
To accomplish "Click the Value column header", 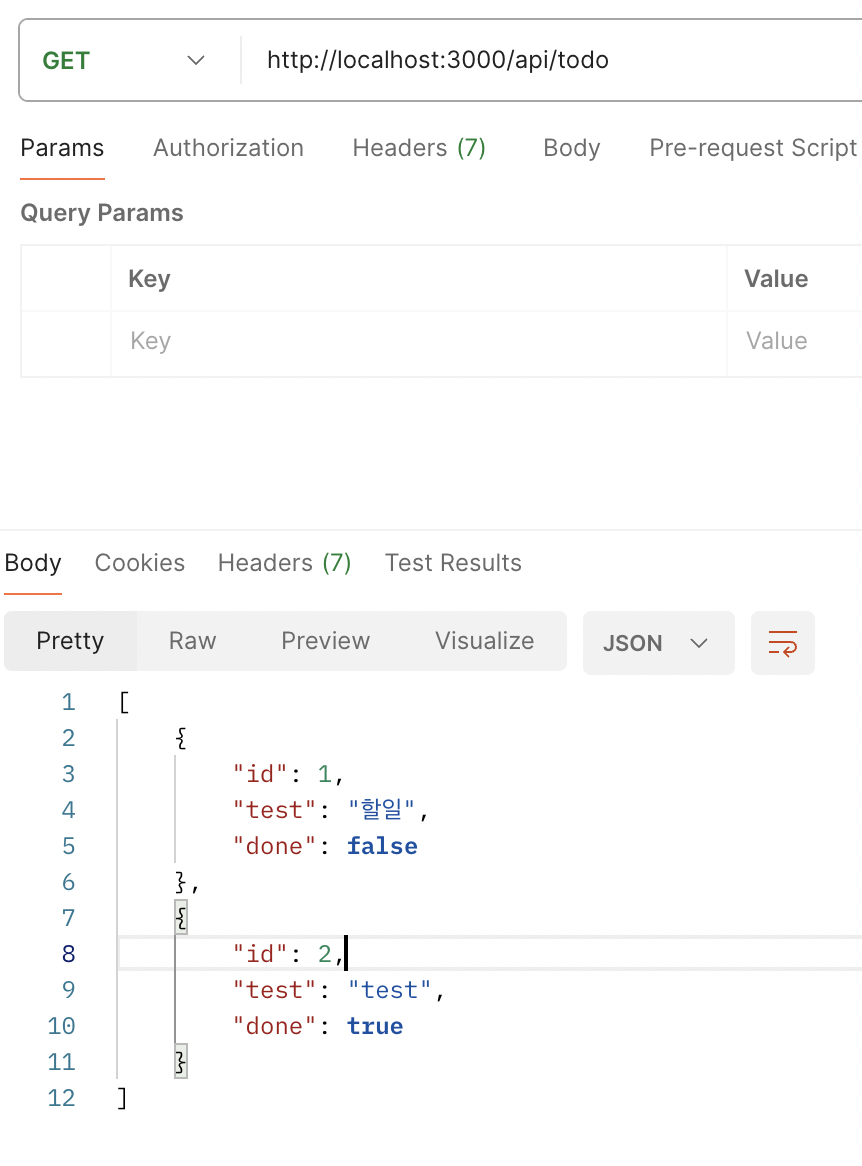I will pyautogui.click(x=776, y=279).
